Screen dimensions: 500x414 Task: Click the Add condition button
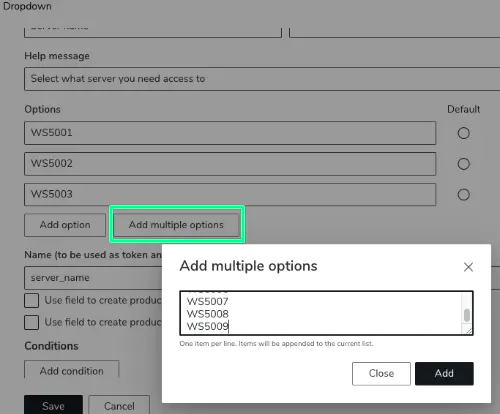coord(72,369)
